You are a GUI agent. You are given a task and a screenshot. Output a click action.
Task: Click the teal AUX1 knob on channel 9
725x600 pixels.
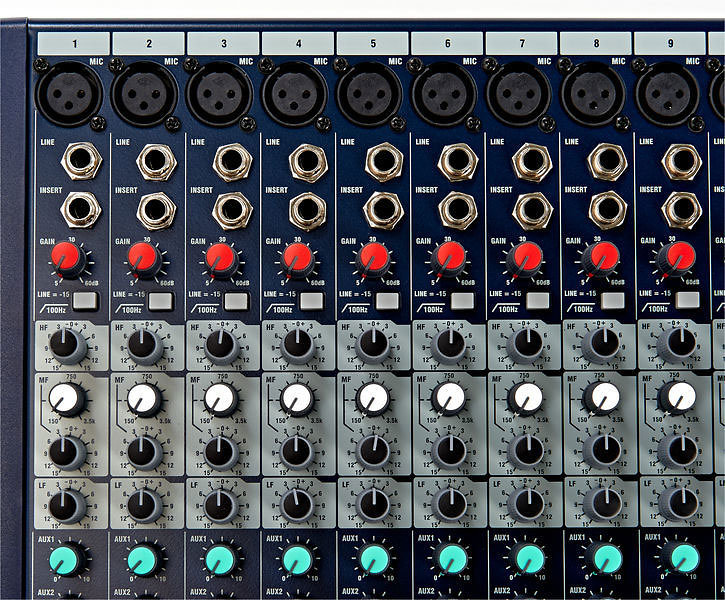[x=681, y=558]
